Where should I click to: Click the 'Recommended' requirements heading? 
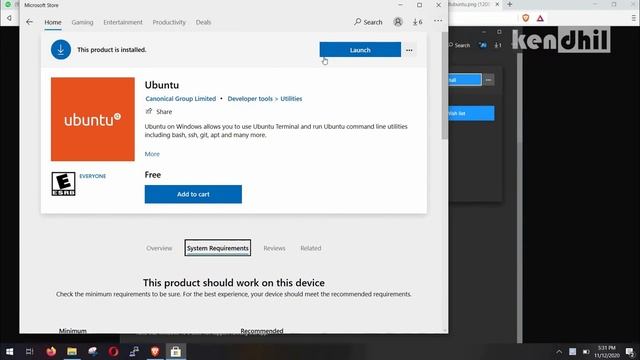pos(262,331)
